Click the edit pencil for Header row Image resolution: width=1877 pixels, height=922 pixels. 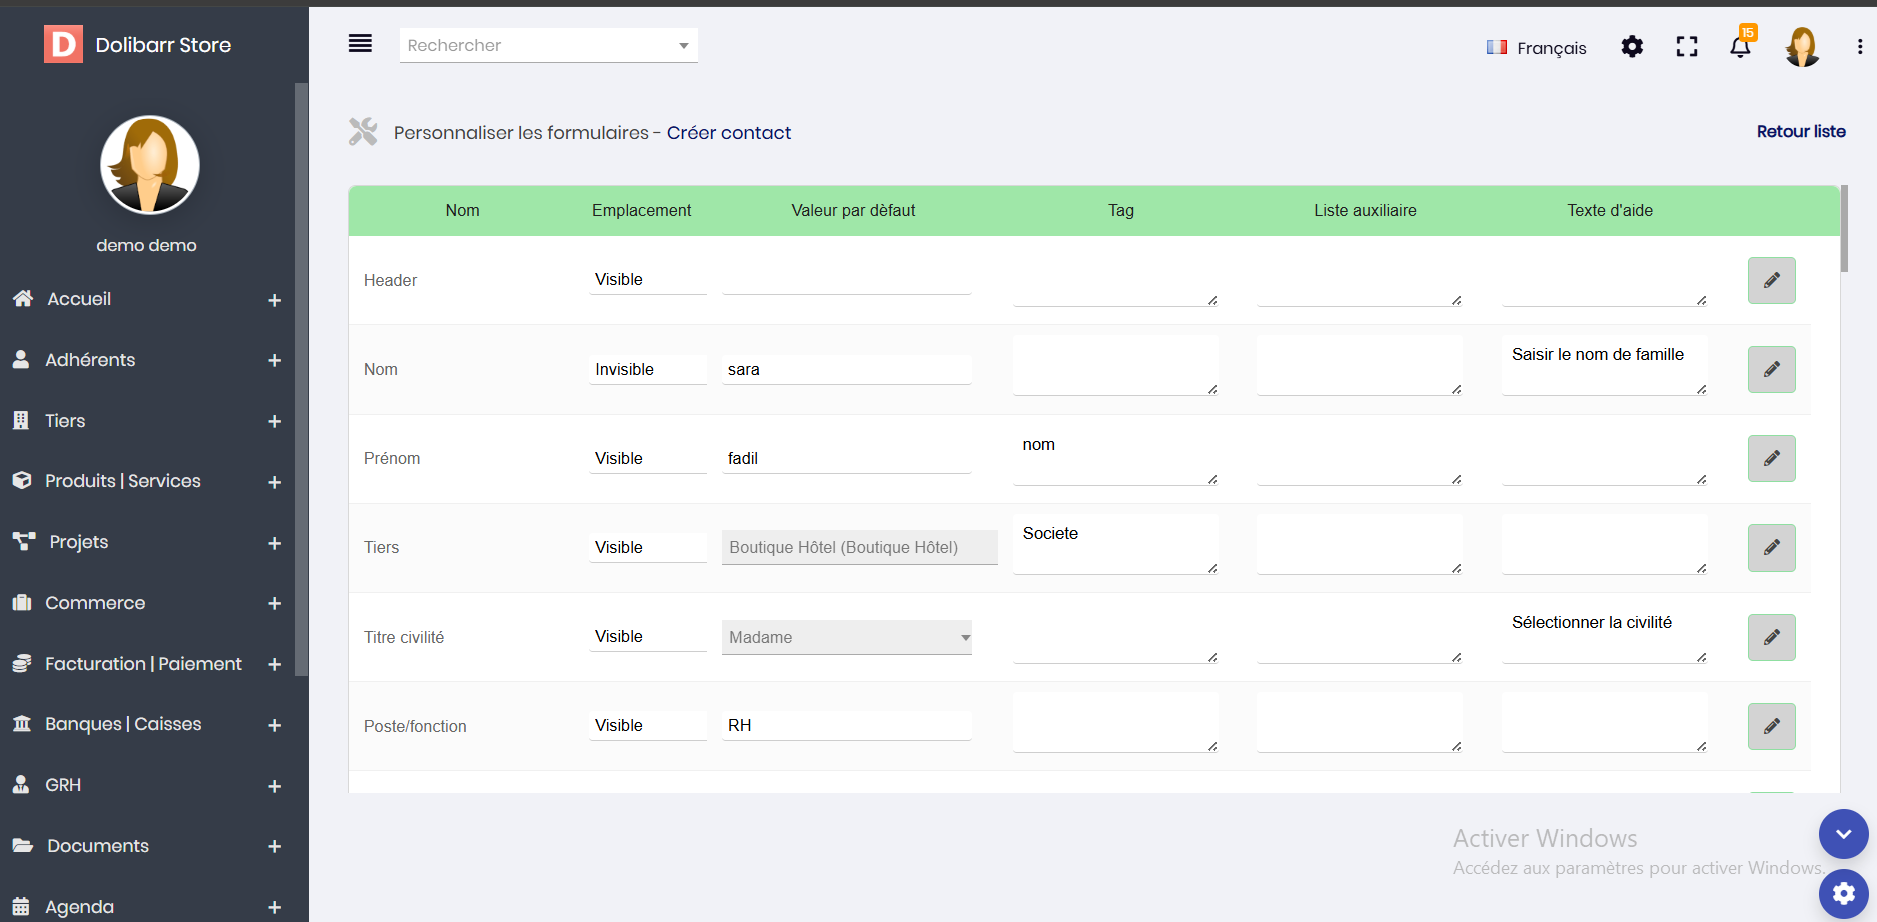(x=1771, y=280)
